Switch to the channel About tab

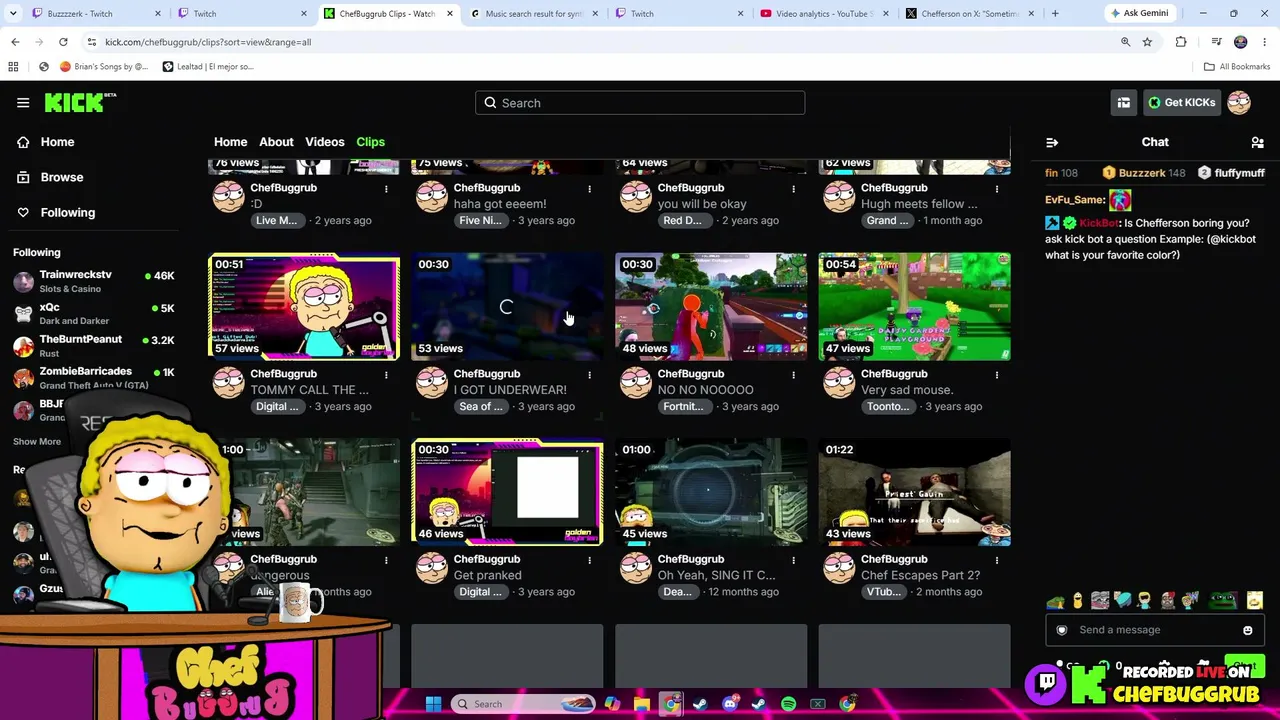tap(276, 142)
